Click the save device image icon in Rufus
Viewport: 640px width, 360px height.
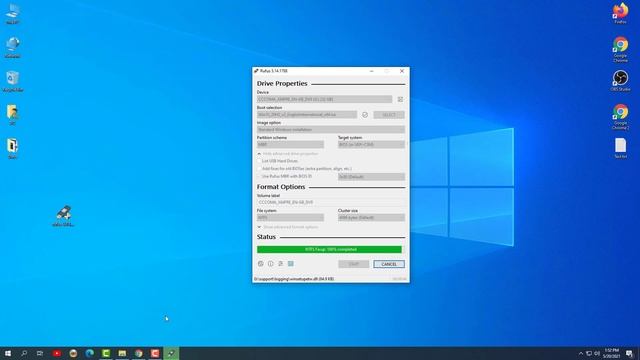[400, 99]
